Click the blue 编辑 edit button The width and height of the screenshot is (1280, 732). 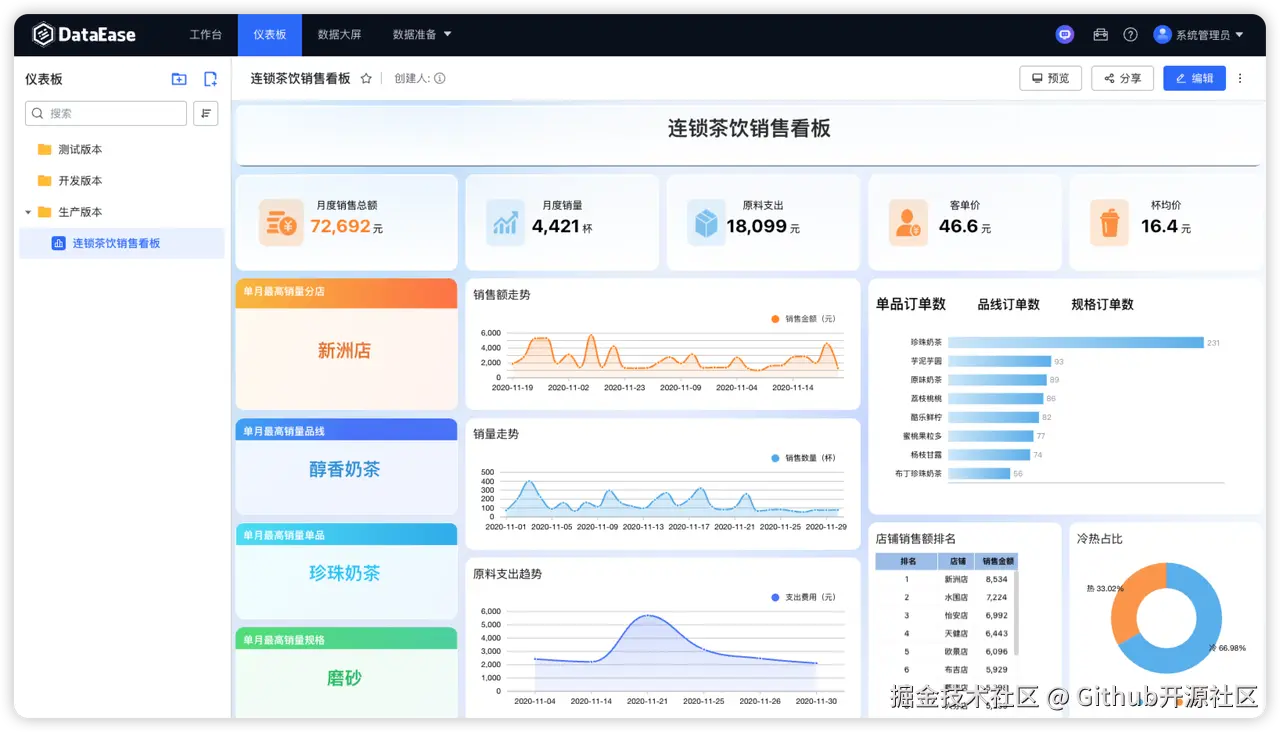(1194, 78)
